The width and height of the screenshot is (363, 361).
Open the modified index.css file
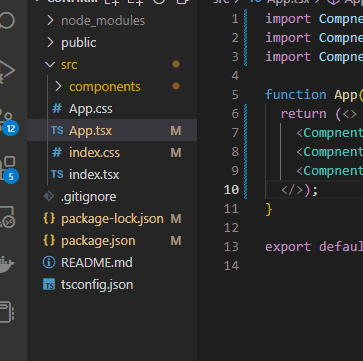tap(94, 153)
